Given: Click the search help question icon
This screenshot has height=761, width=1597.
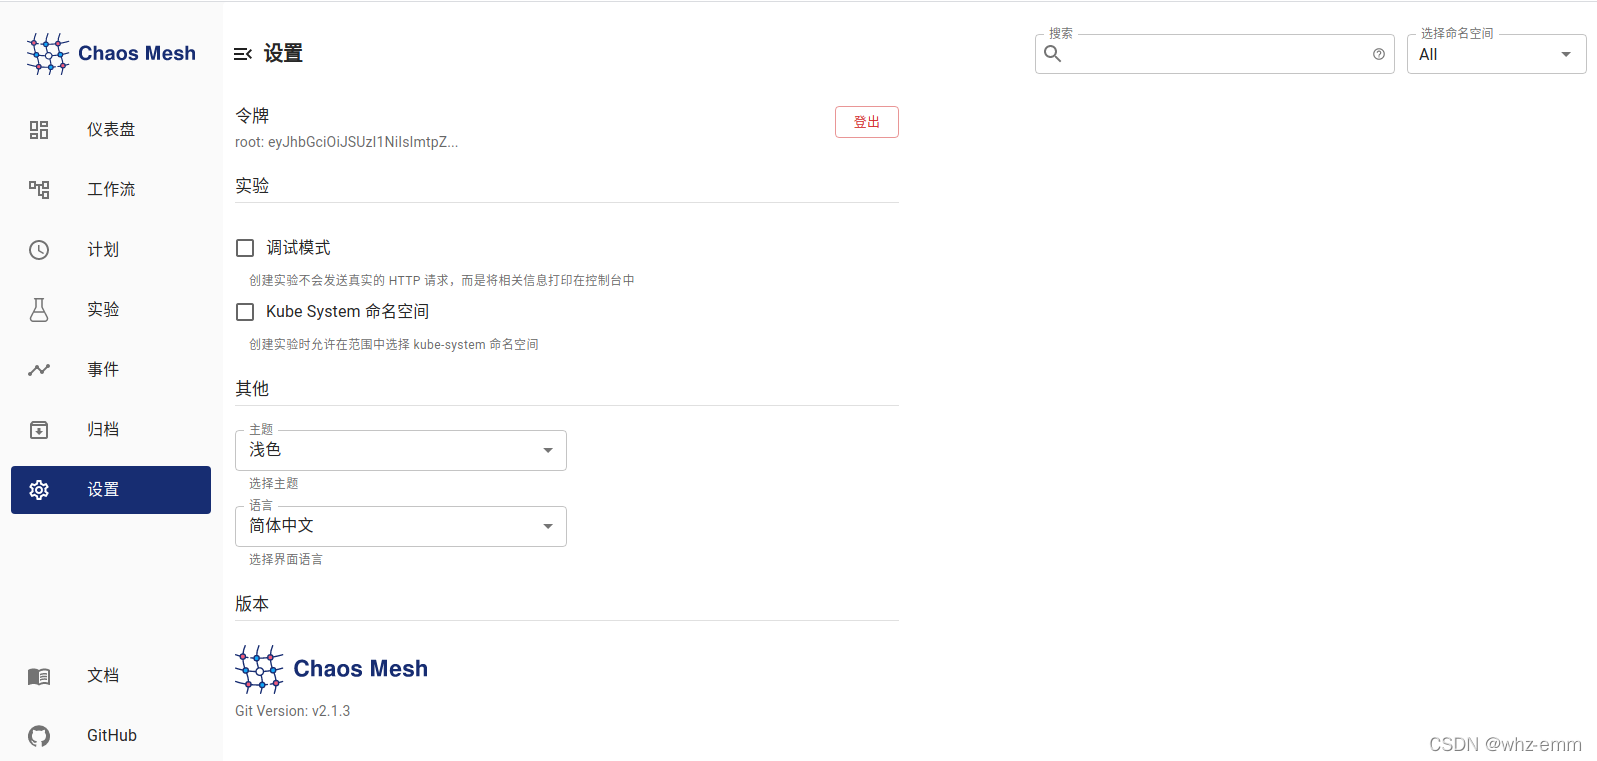Looking at the screenshot, I should pos(1379,54).
